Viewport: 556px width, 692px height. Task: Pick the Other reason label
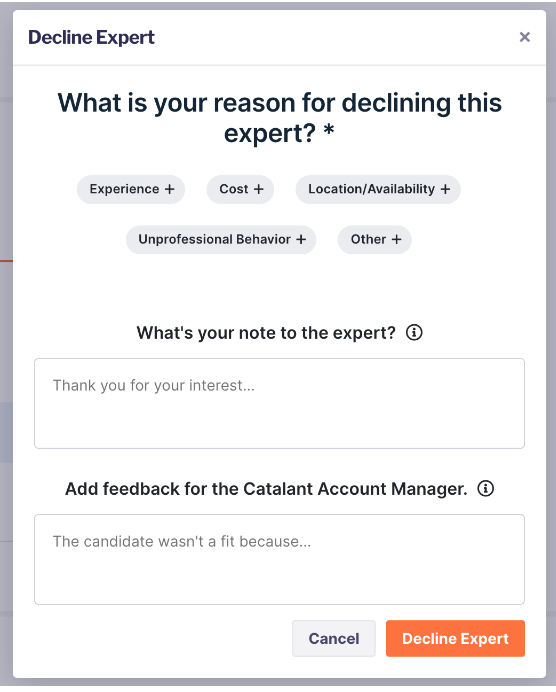pos(368,240)
